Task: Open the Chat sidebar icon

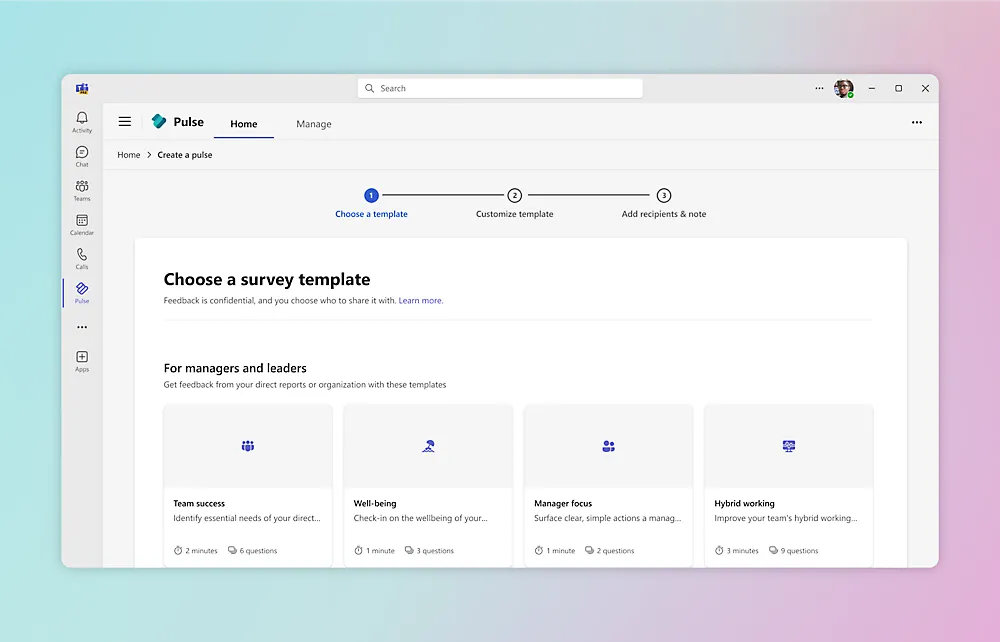Action: [x=82, y=156]
